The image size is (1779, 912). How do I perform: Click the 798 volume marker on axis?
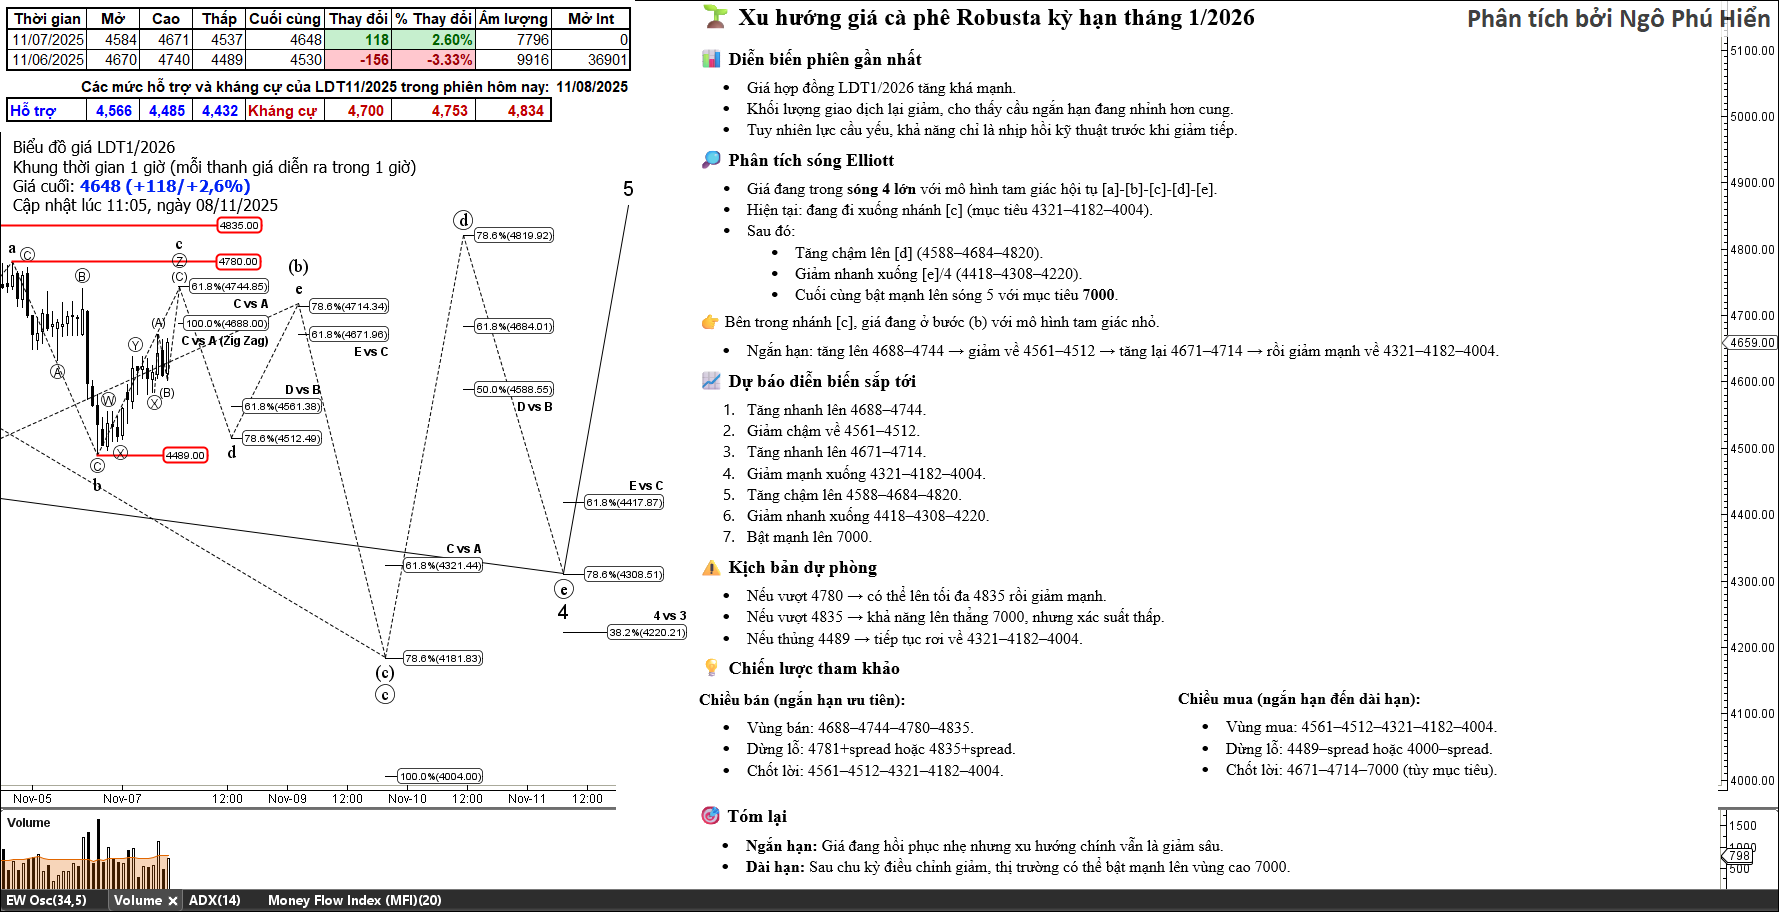pos(1739,856)
